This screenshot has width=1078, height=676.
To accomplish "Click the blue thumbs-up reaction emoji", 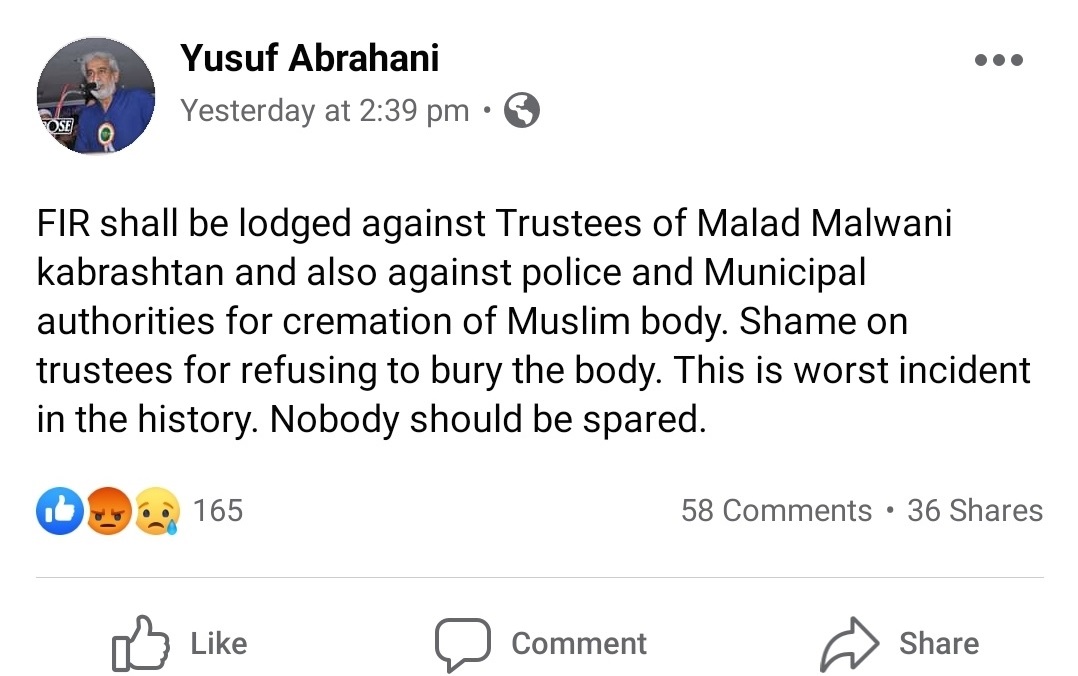I will [60, 511].
